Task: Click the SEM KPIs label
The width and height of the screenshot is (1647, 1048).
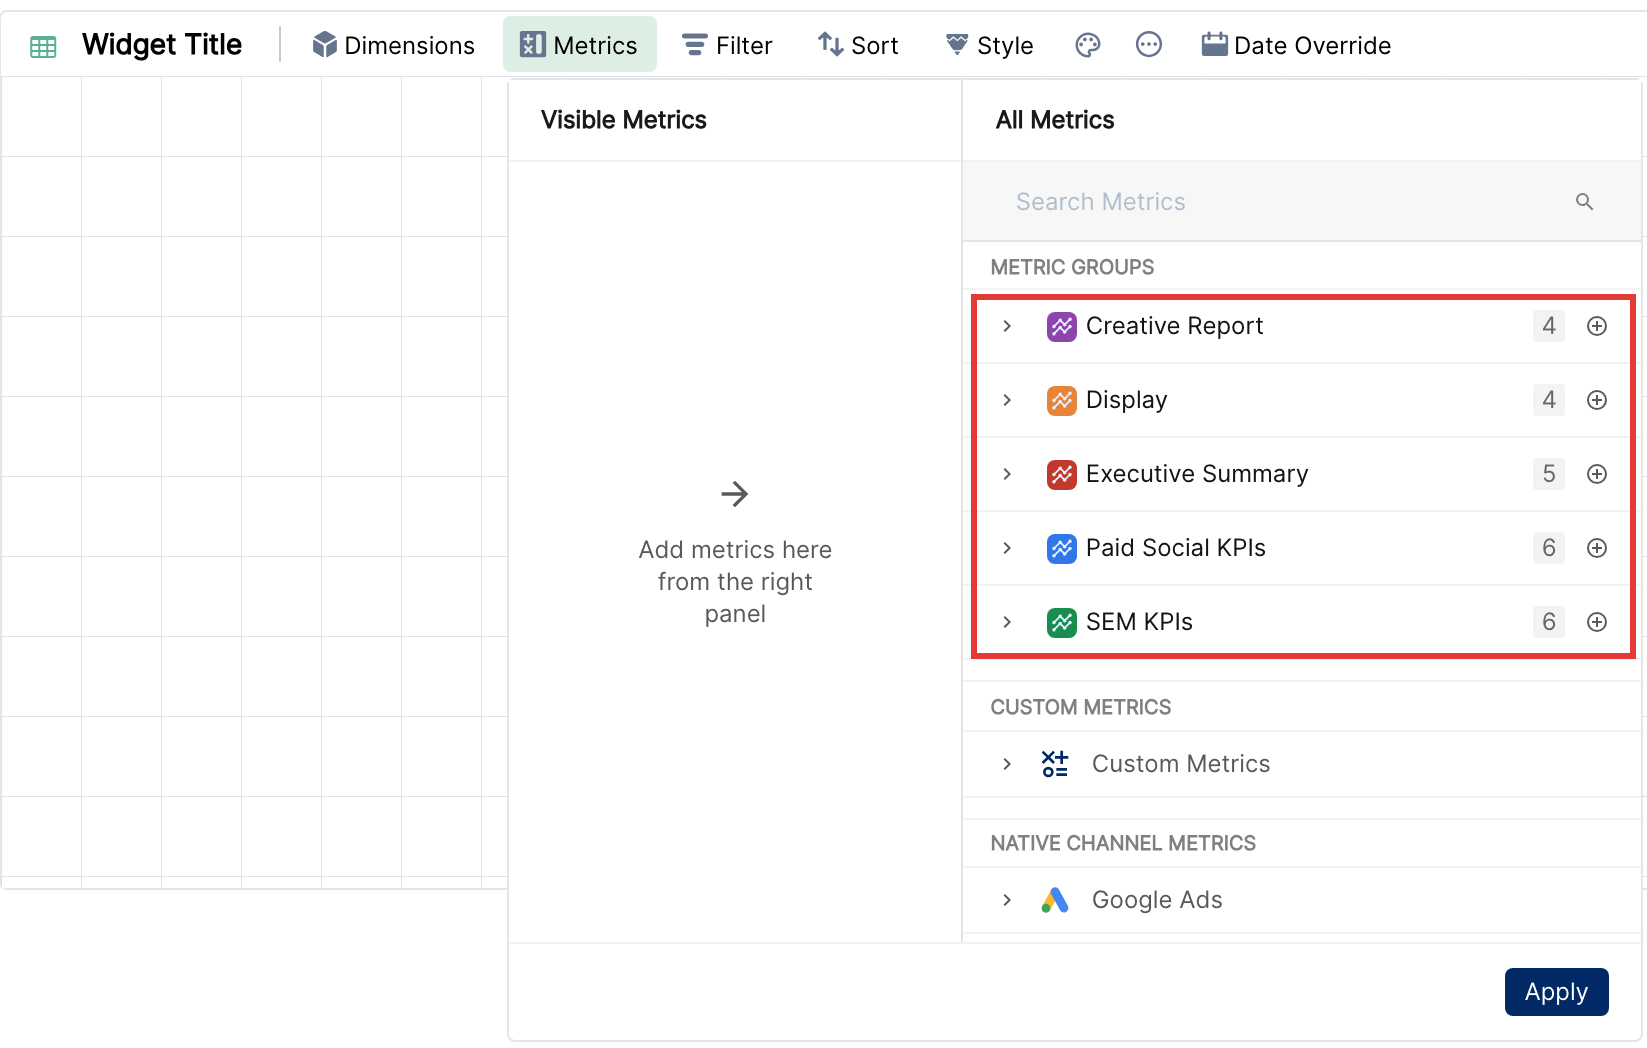Action: click(x=1139, y=622)
